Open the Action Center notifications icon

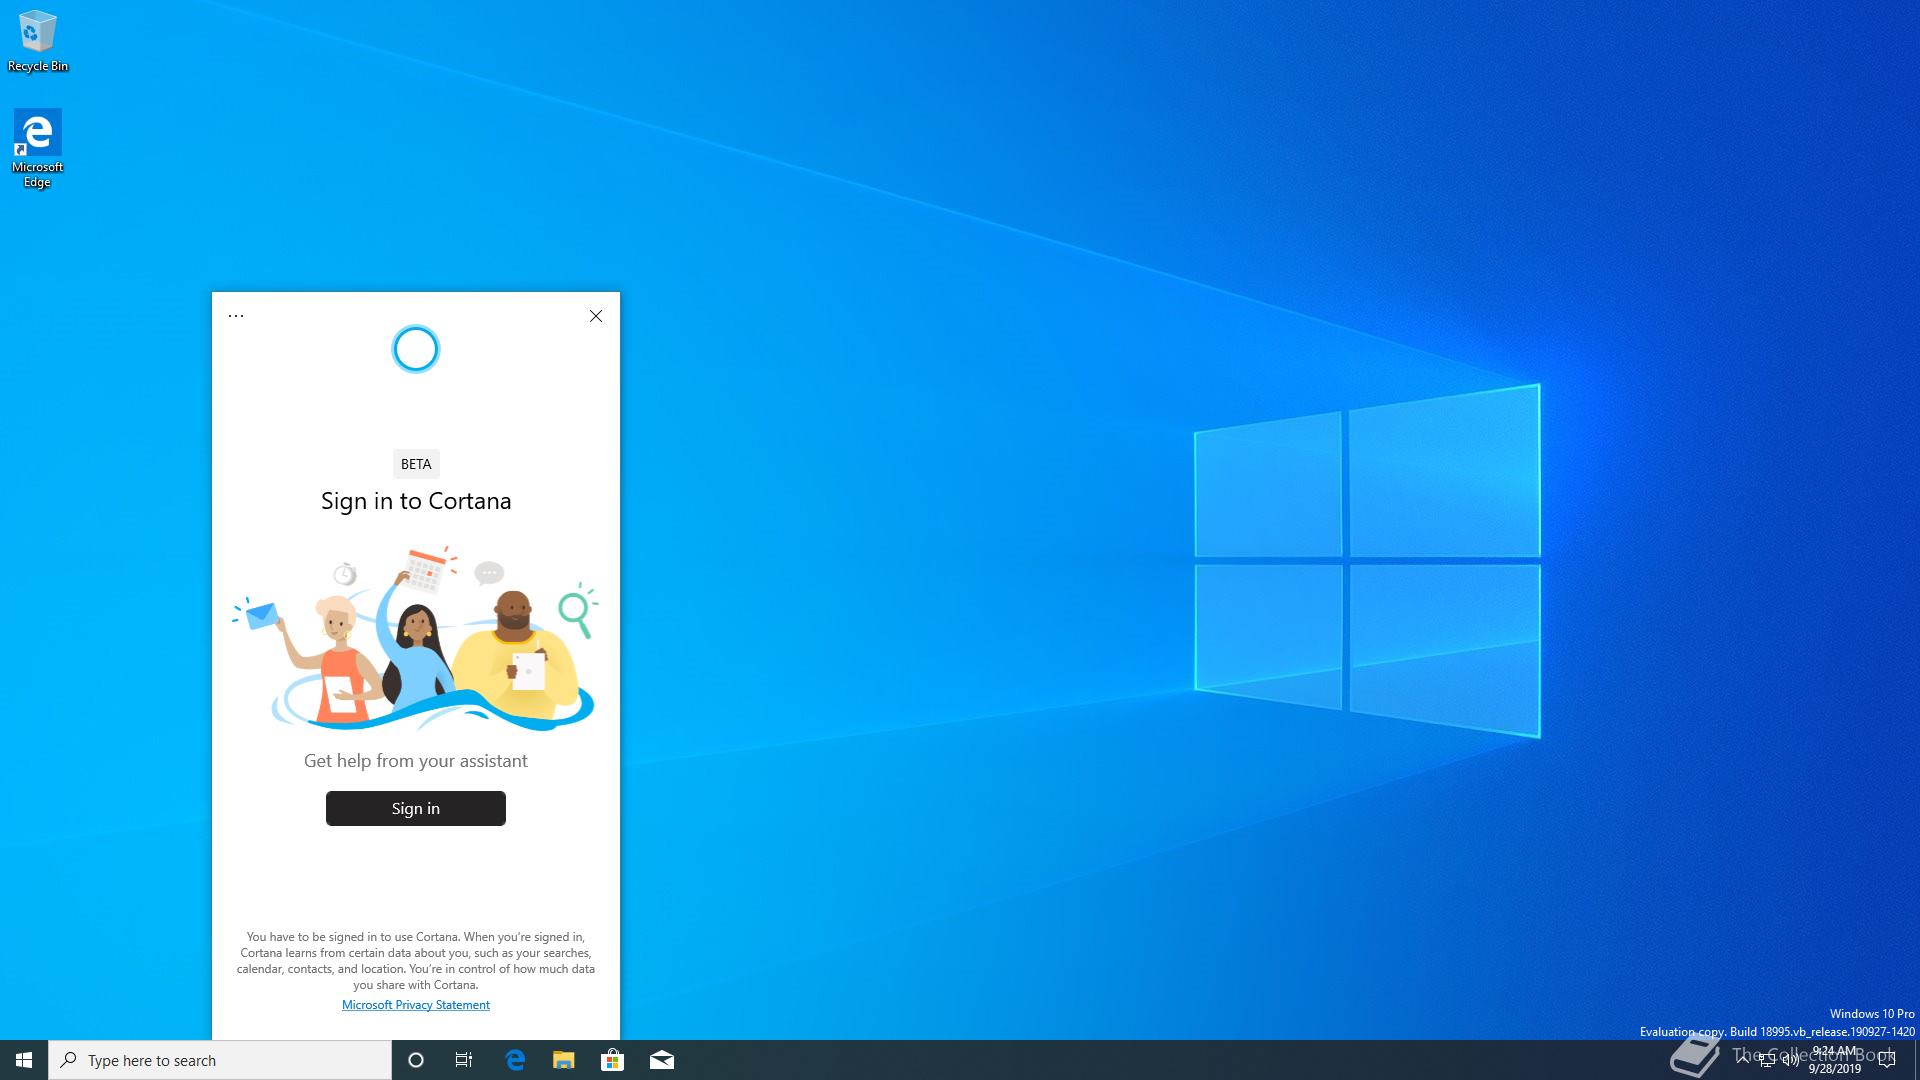point(1887,1060)
